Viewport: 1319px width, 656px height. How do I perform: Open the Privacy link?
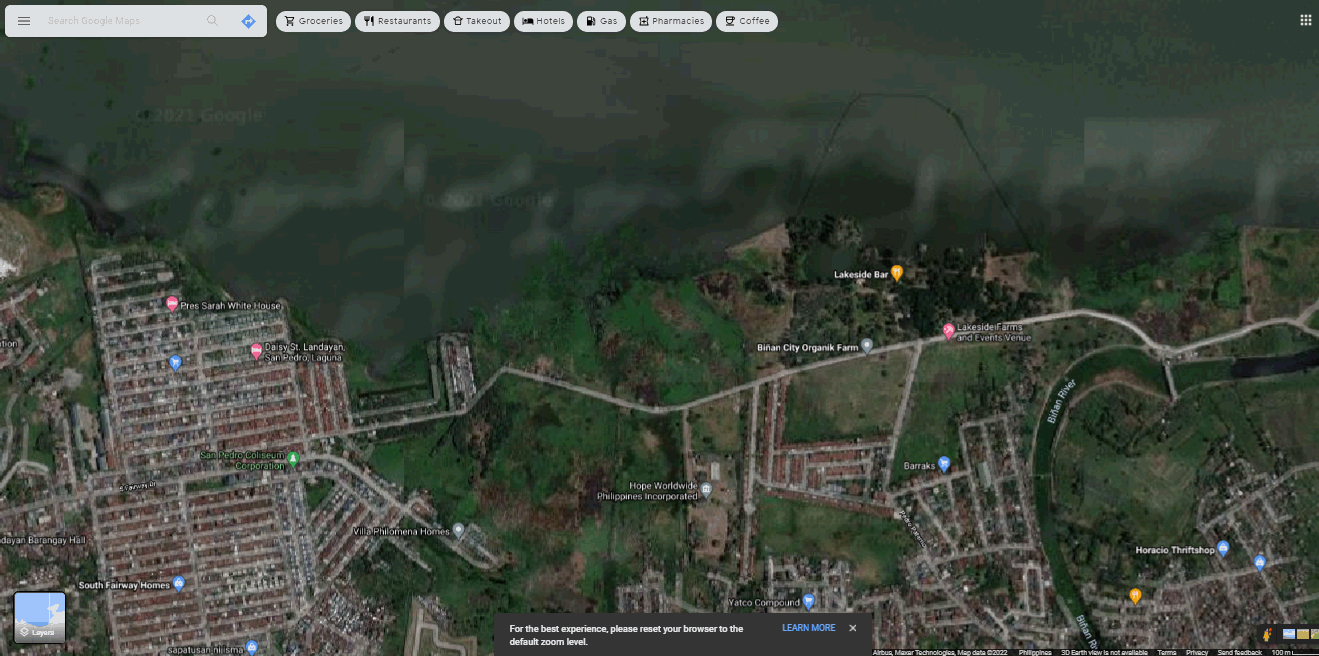click(x=1197, y=652)
